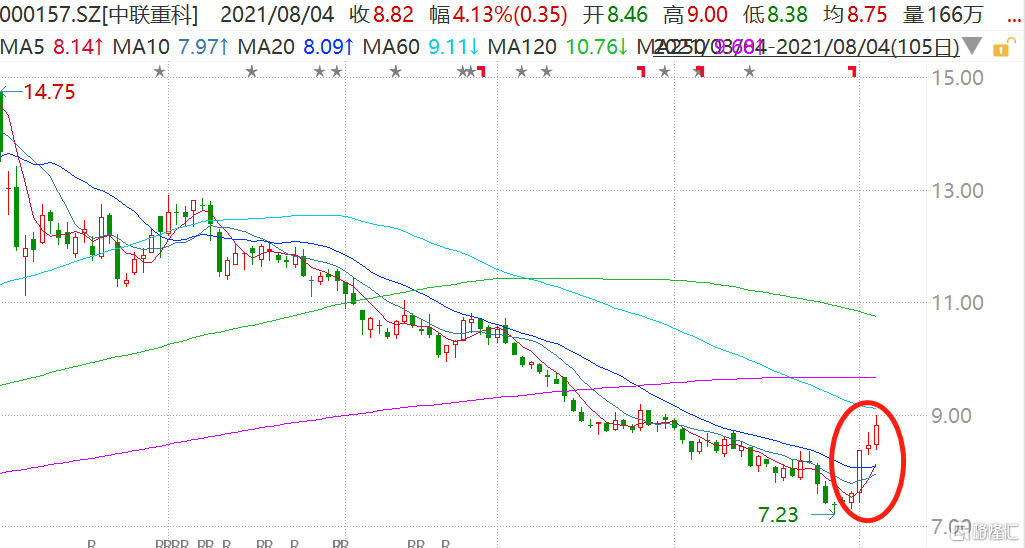Select the MA60 9.11 indicator label
Viewport: 1025px width, 548px height.
pyautogui.click(x=421, y=46)
